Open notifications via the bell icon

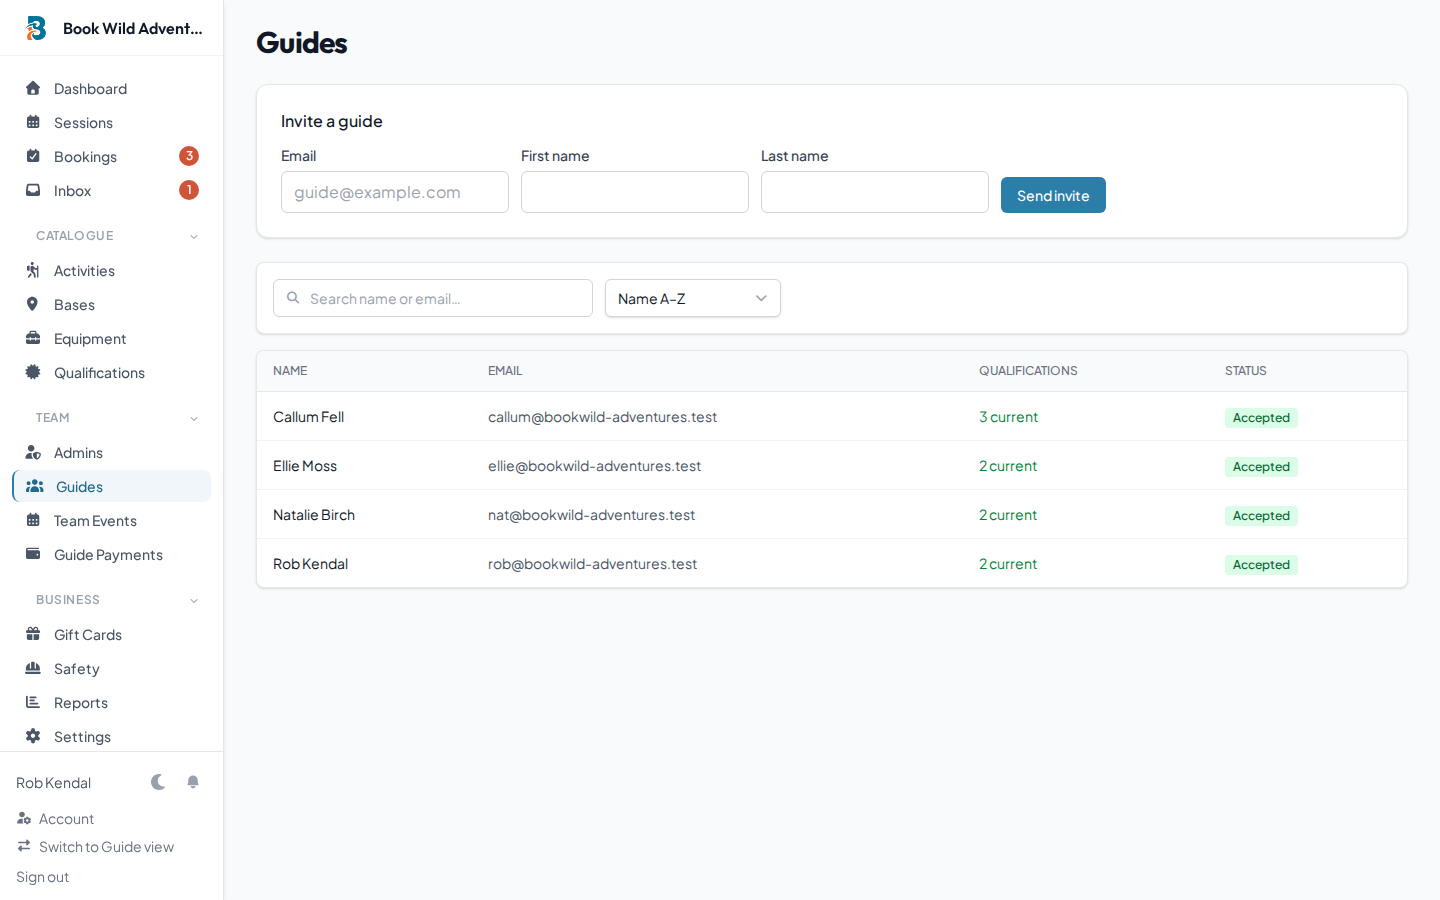(193, 782)
